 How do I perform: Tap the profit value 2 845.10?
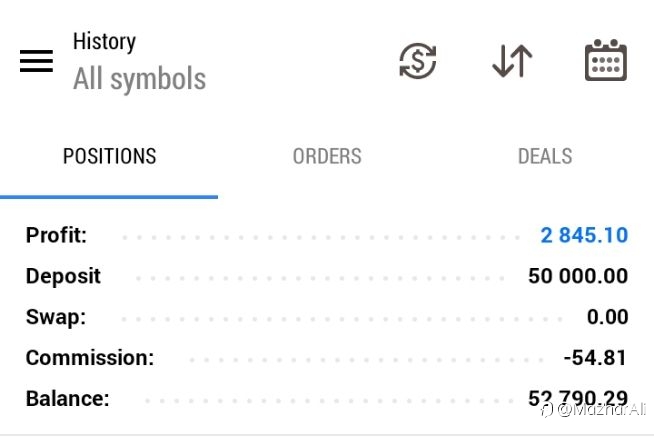(584, 236)
